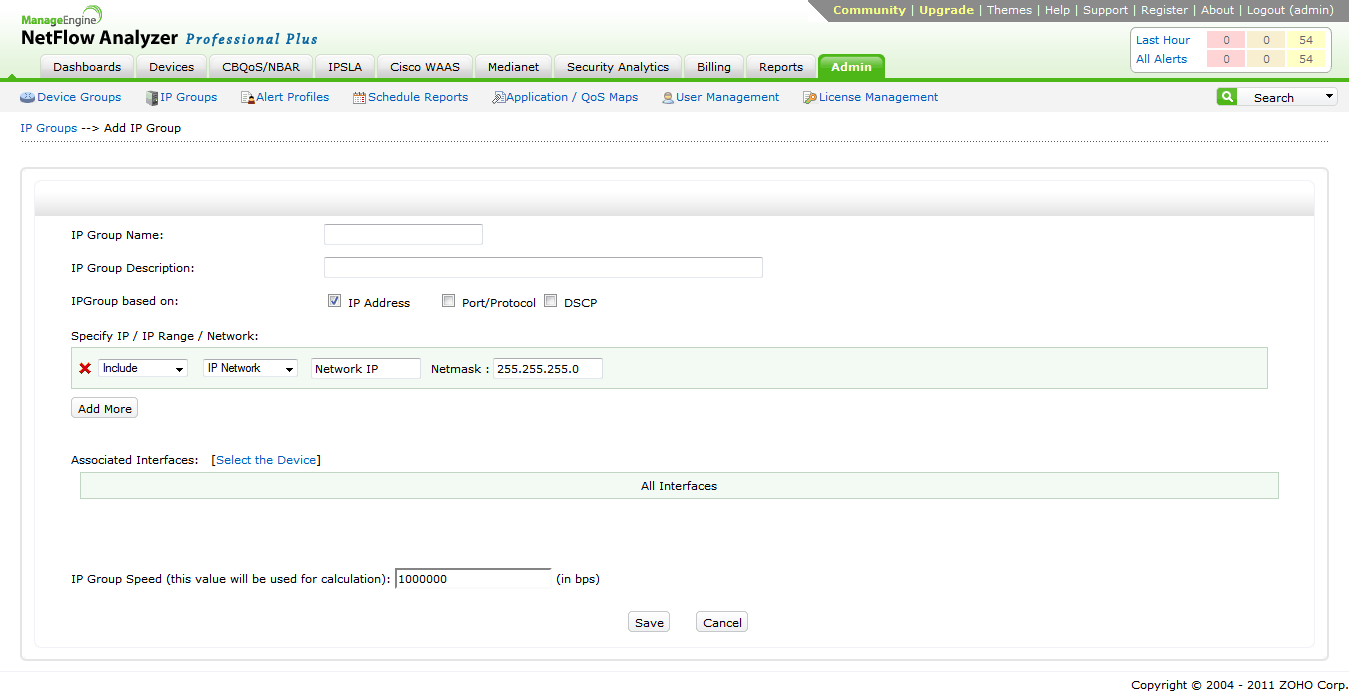Toggle the IP Address checkbox
1349x697 pixels.
click(x=335, y=301)
